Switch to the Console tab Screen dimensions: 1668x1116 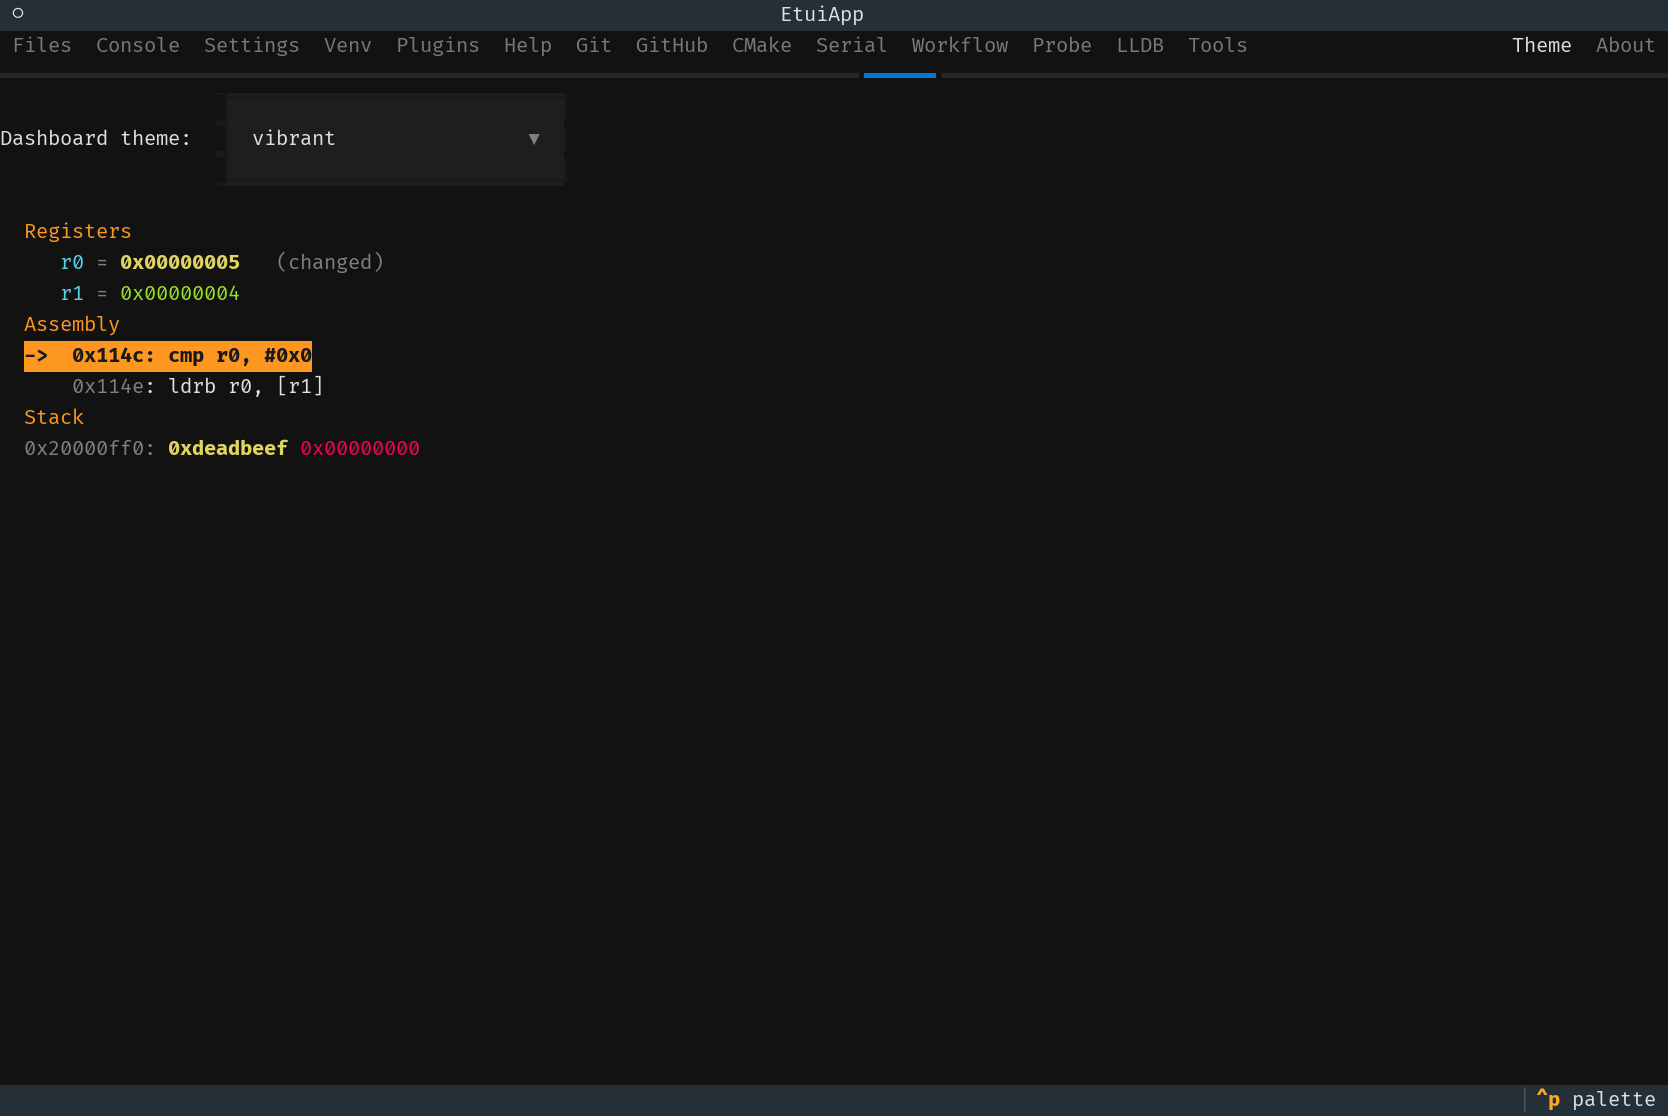click(x=138, y=45)
